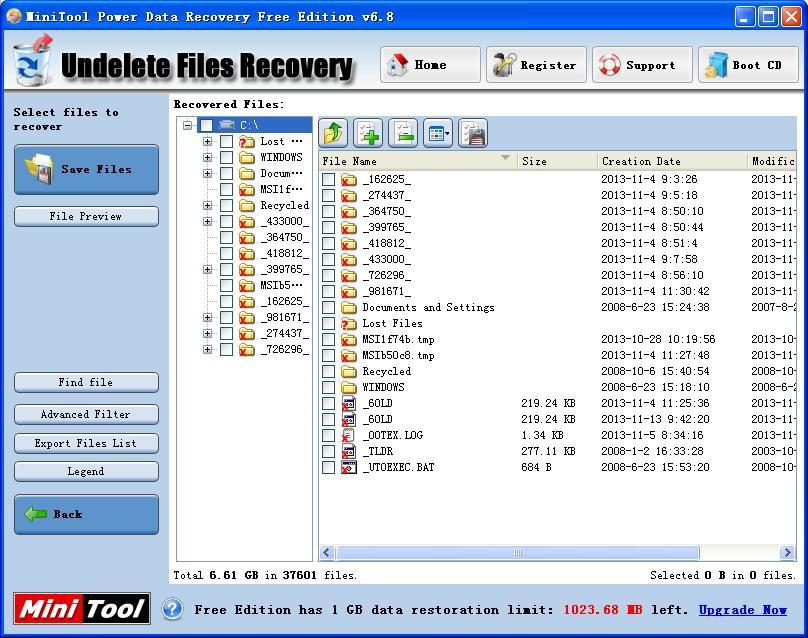
Task: Select the _162625_ folder icon in file list
Action: pos(349,179)
